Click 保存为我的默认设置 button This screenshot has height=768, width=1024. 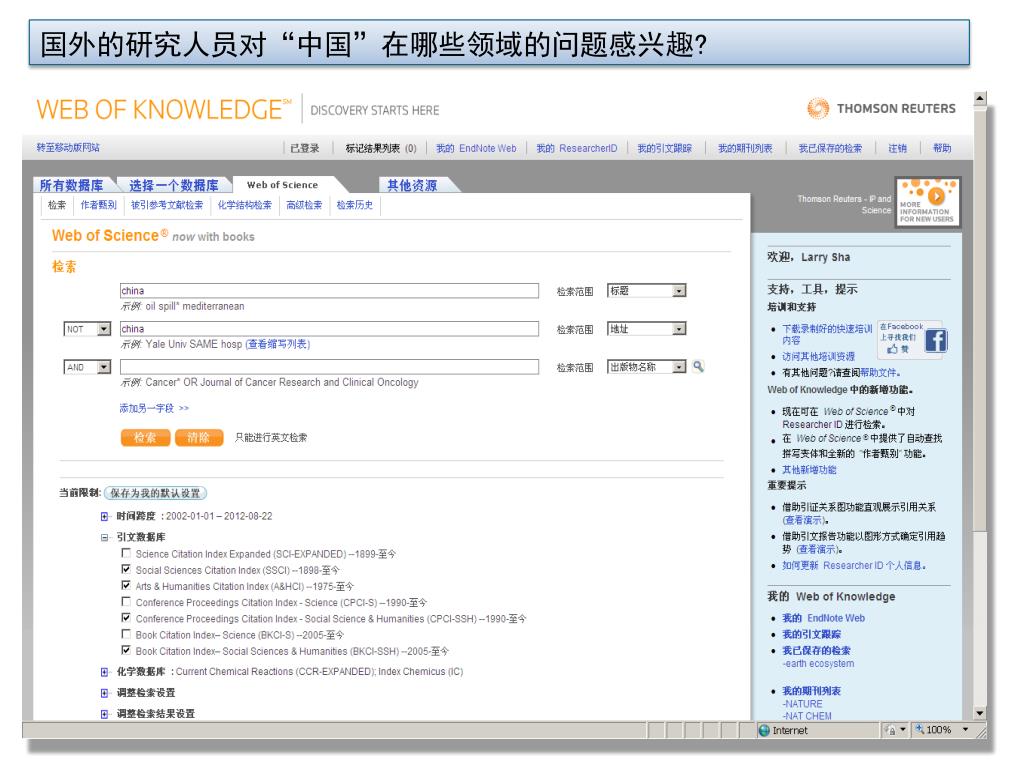[155, 493]
